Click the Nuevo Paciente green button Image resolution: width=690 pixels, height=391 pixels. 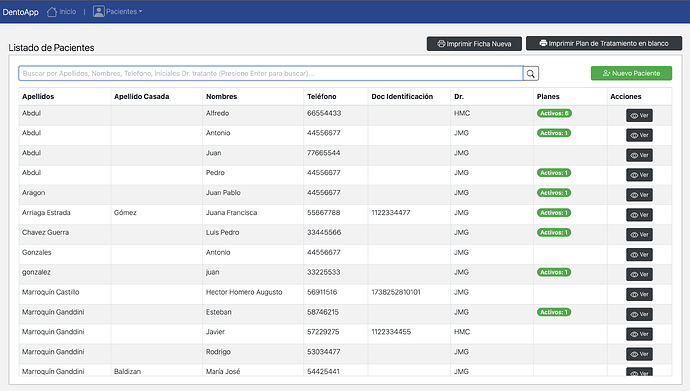[631, 73]
